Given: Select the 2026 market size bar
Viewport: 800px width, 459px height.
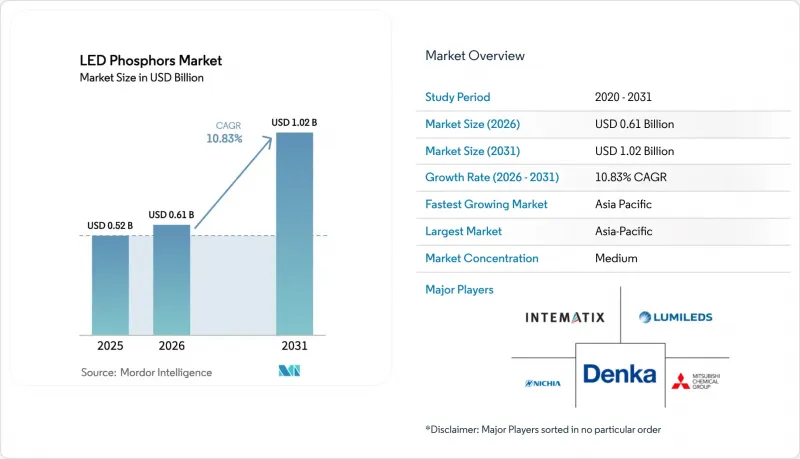Looking at the screenshot, I should point(171,280).
